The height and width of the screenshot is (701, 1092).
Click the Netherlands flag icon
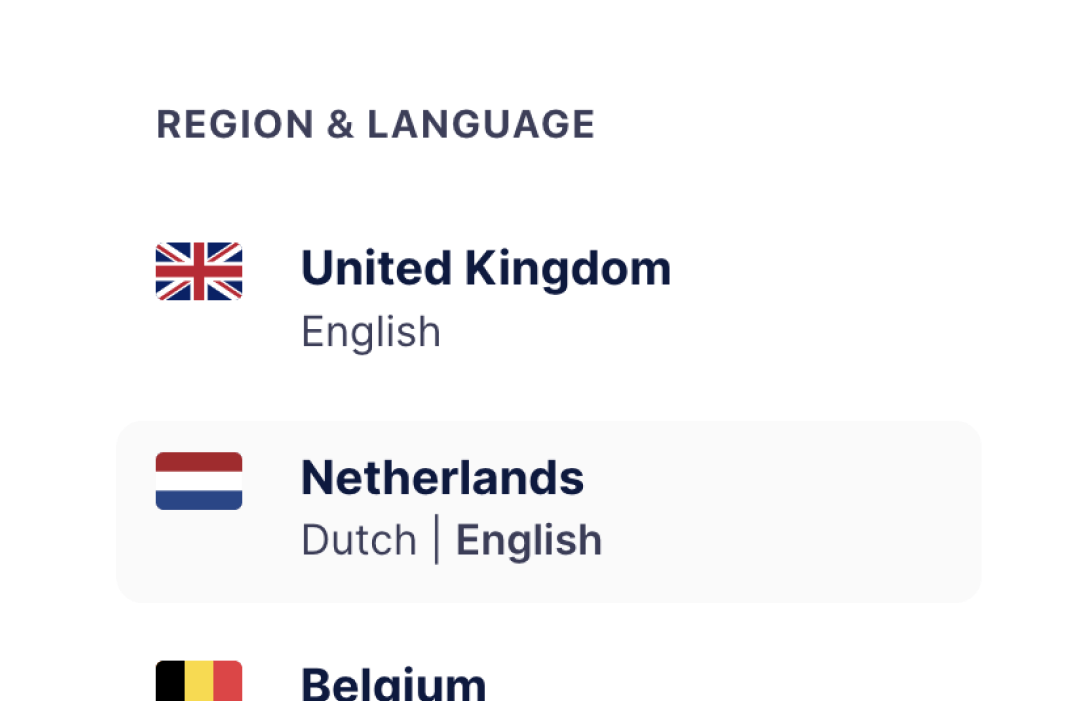coord(199,481)
